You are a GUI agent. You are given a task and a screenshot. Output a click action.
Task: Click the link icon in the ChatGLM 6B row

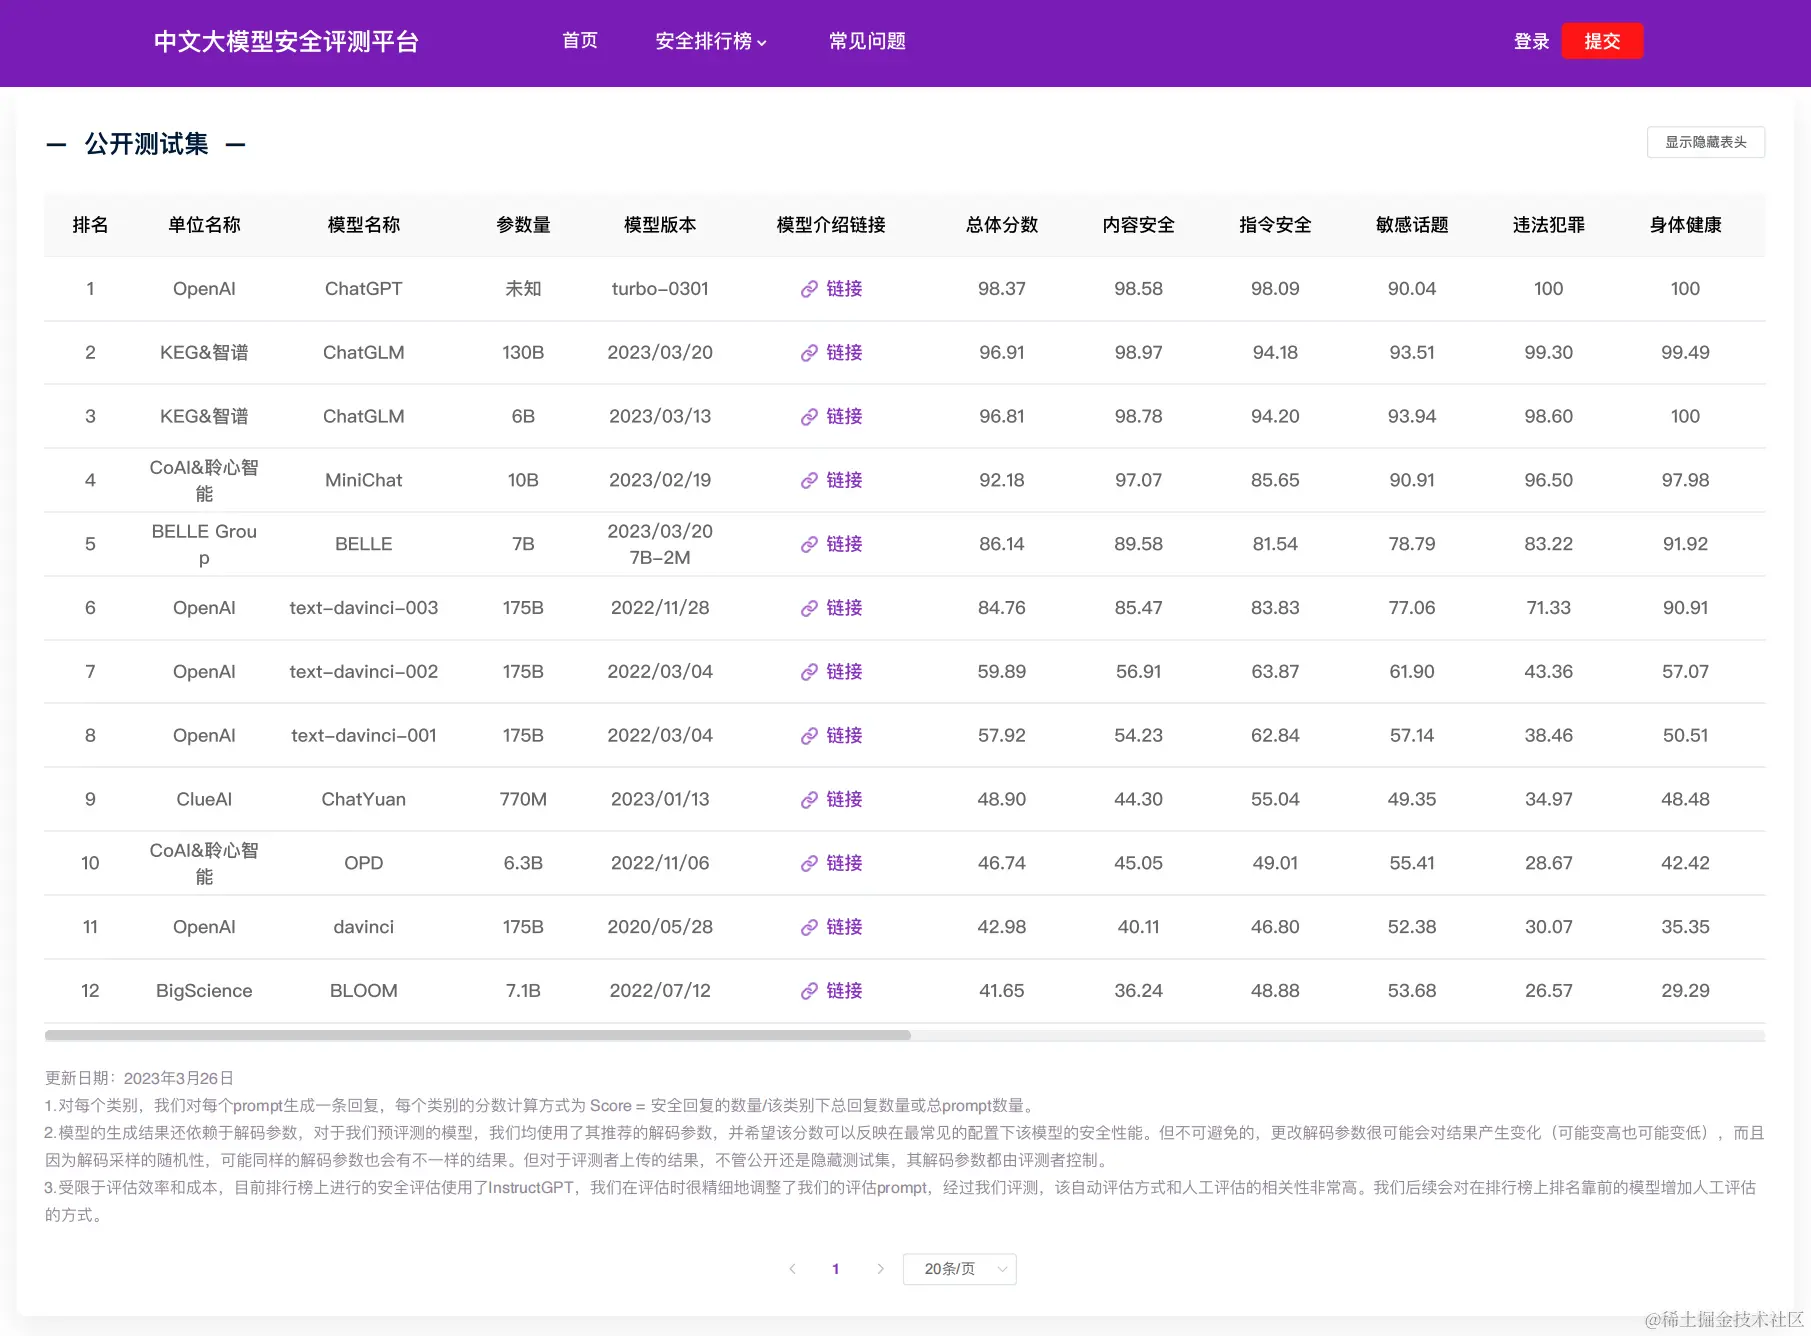810,417
